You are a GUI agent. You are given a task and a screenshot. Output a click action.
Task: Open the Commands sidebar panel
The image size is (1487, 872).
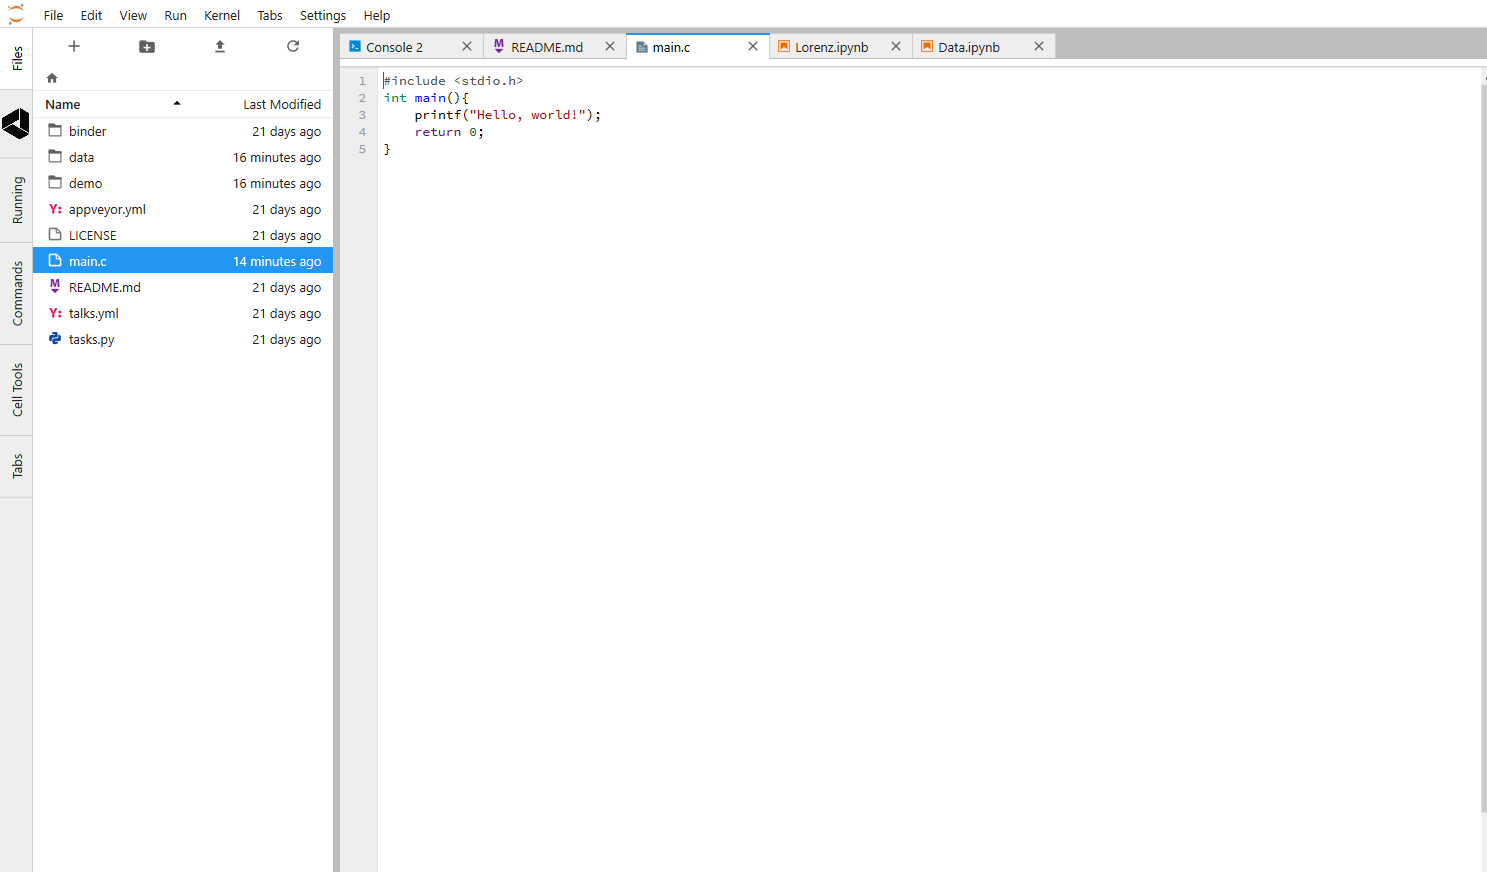[x=16, y=293]
